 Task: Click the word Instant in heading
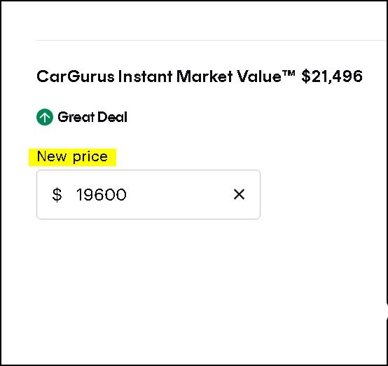pos(145,76)
